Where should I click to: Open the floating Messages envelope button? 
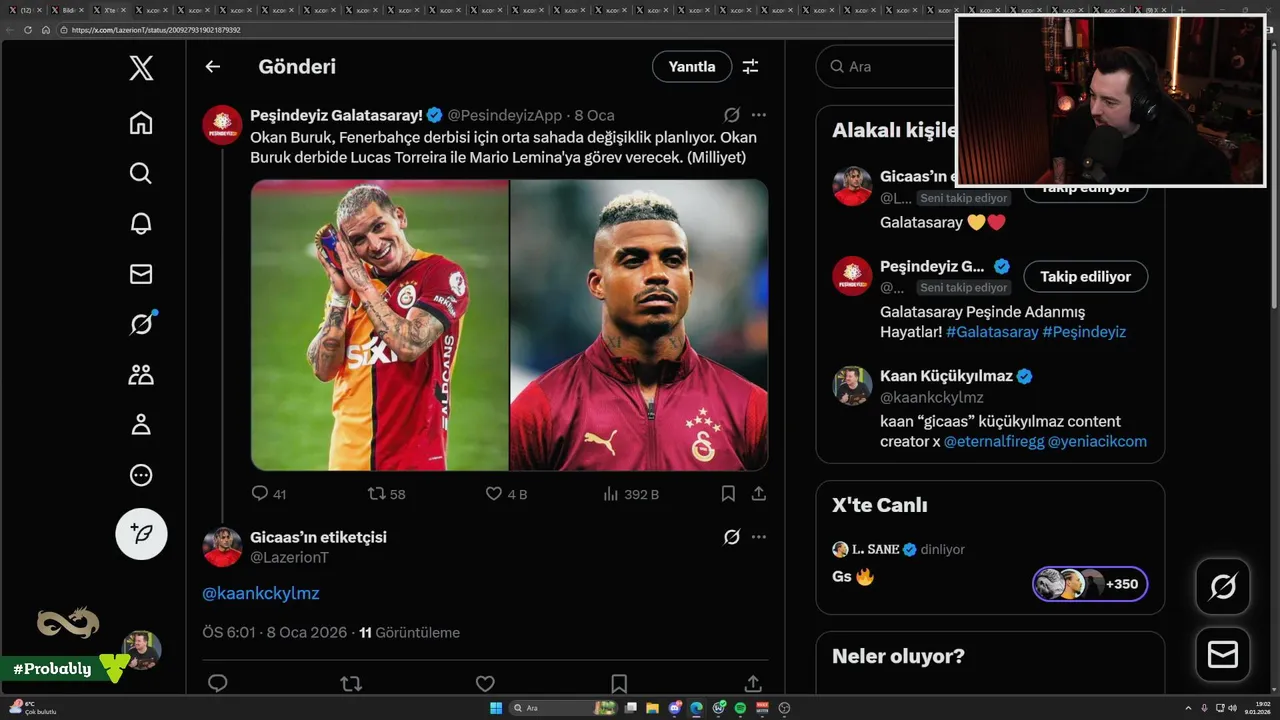(x=1223, y=655)
